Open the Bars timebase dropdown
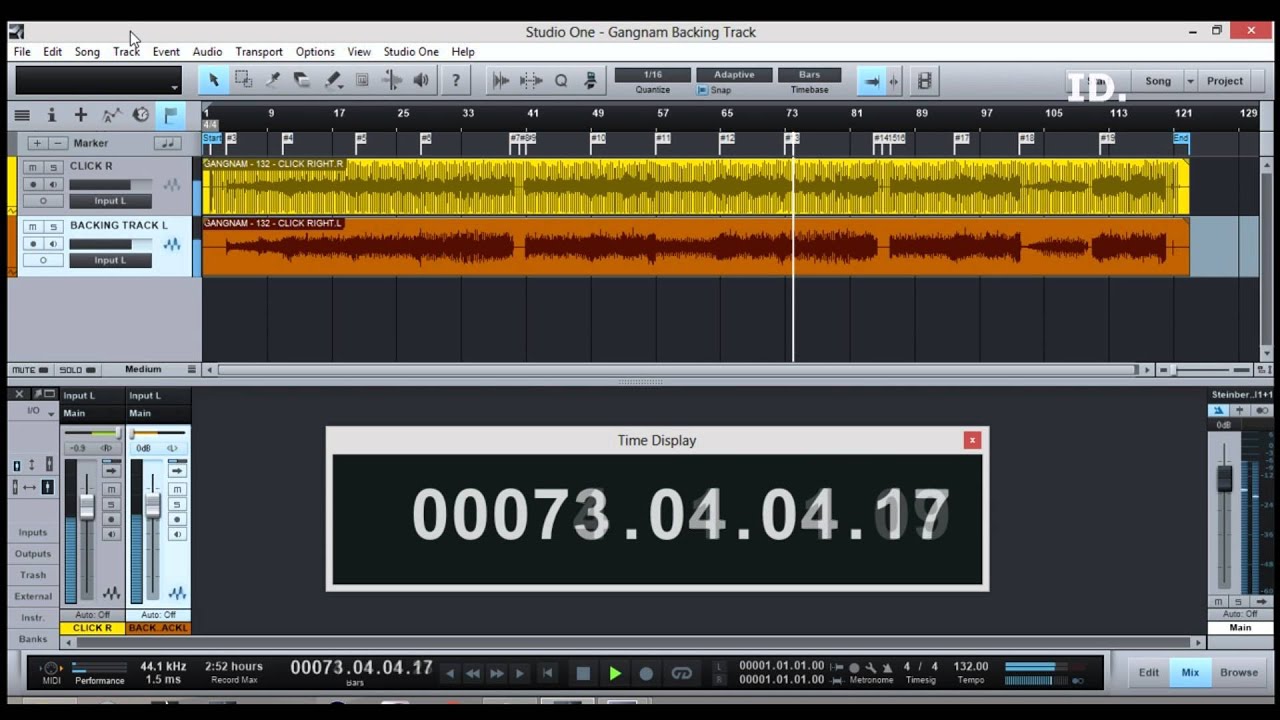Screen dimensions: 1280x720 point(809,75)
